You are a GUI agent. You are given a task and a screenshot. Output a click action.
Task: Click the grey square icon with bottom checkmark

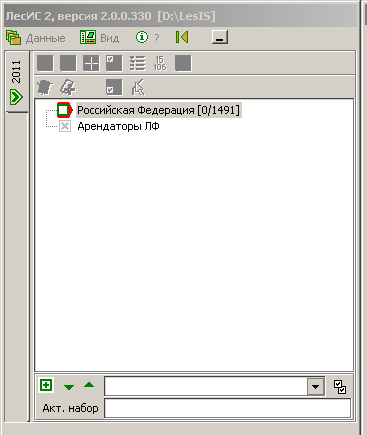pyautogui.click(x=114, y=87)
